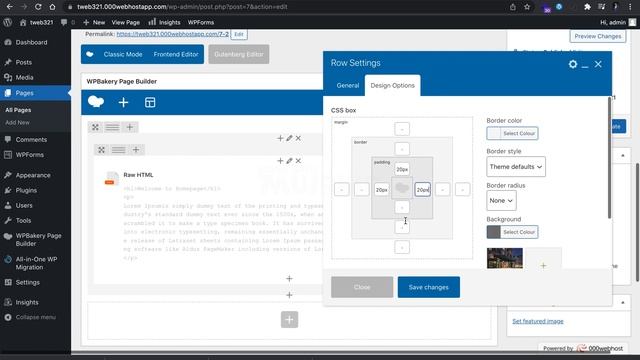The height and width of the screenshot is (360, 640).
Task: Click the Save changes button
Action: 429,287
